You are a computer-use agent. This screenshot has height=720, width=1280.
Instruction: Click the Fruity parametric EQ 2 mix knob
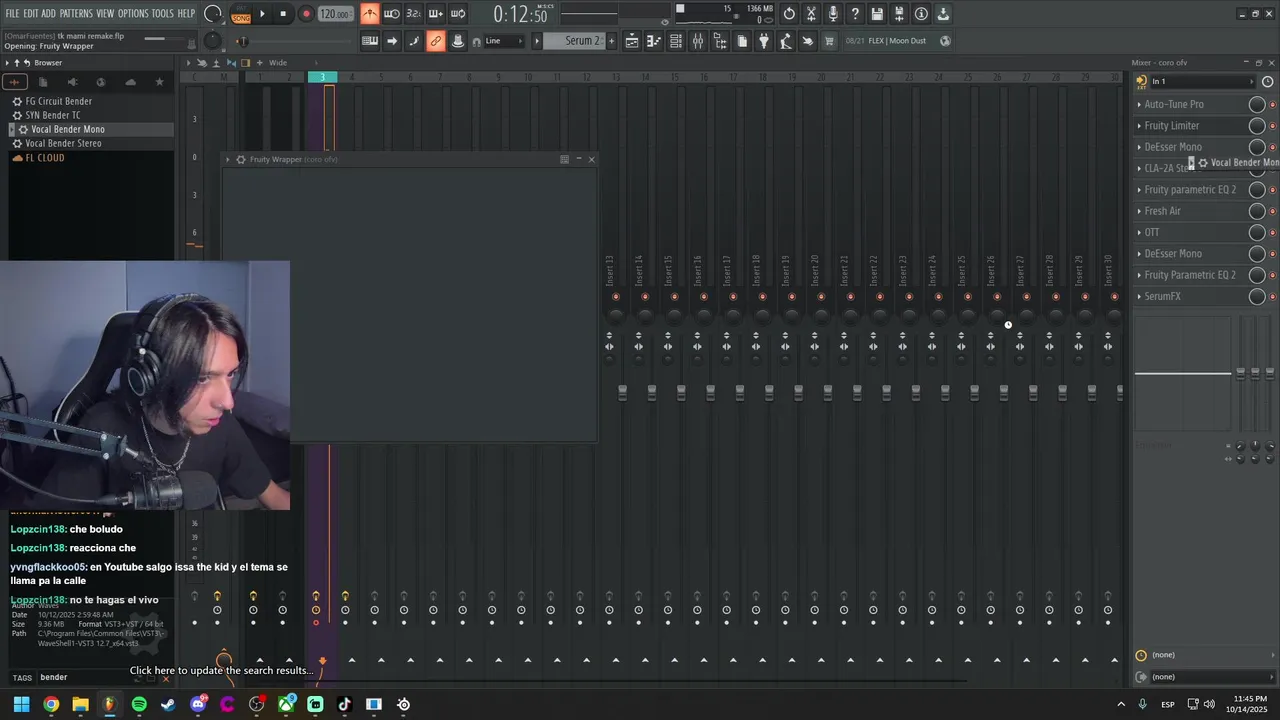[x=1257, y=190]
